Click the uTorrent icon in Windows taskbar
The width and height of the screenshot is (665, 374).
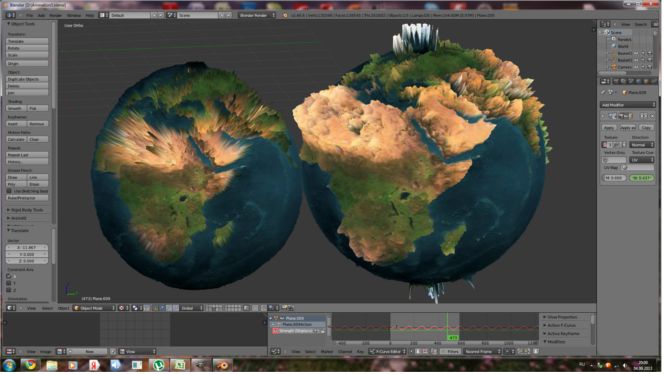(159, 366)
